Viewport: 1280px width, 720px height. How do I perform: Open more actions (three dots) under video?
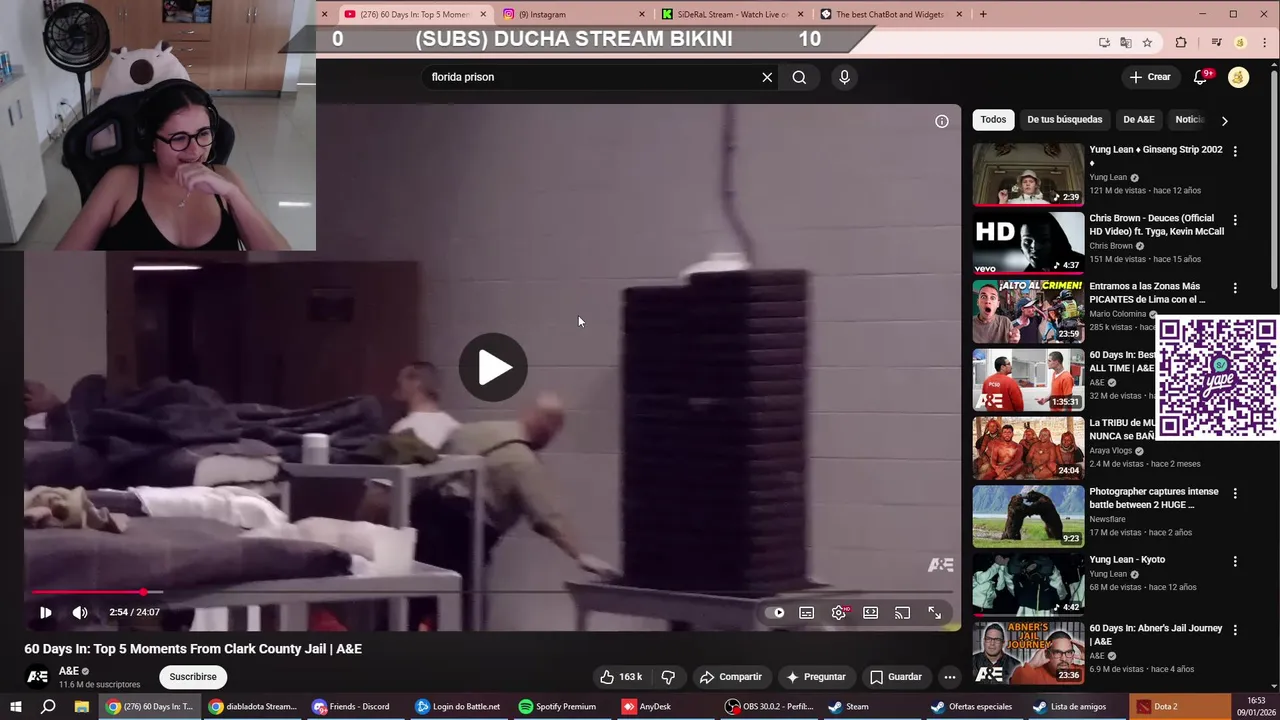[950, 677]
